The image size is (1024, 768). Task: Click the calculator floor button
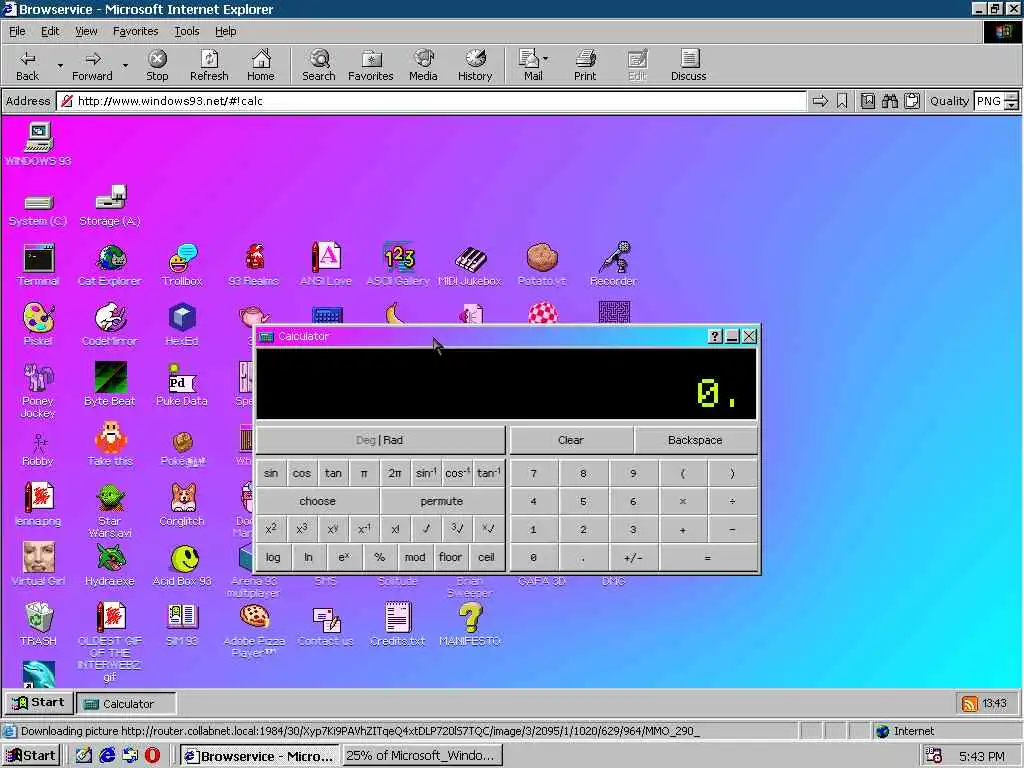pos(451,557)
